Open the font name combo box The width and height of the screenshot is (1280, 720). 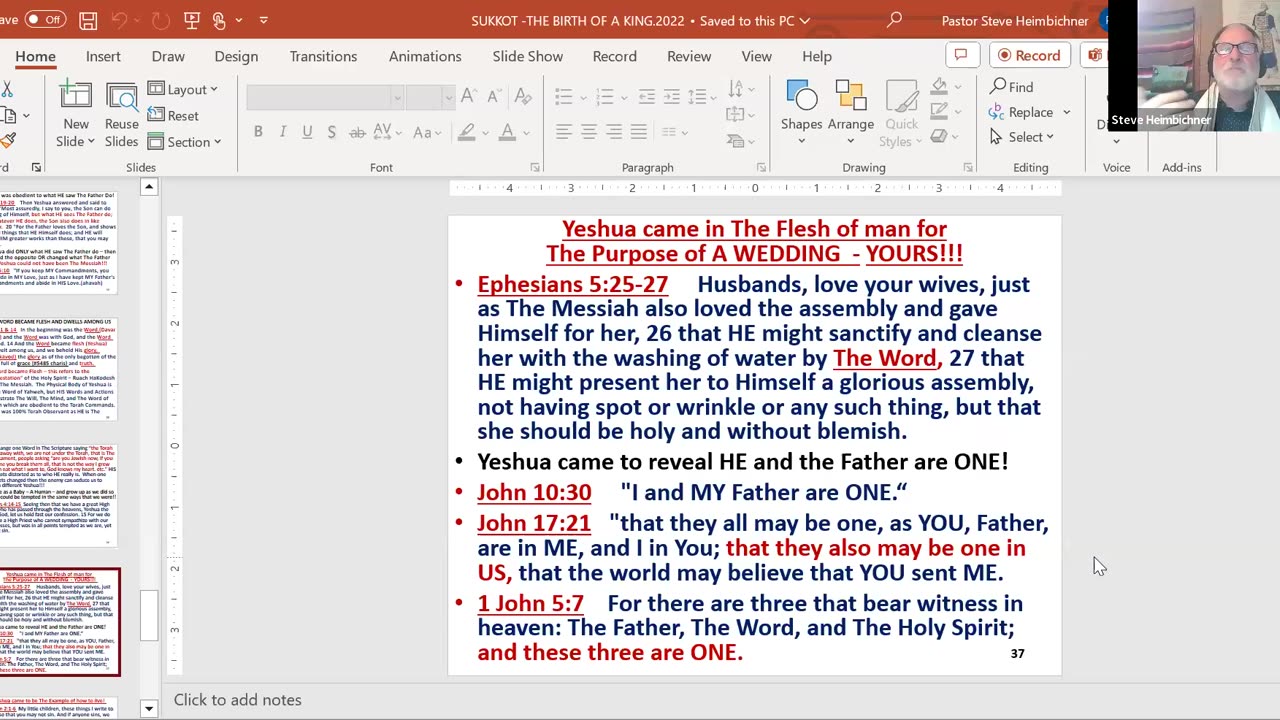325,97
